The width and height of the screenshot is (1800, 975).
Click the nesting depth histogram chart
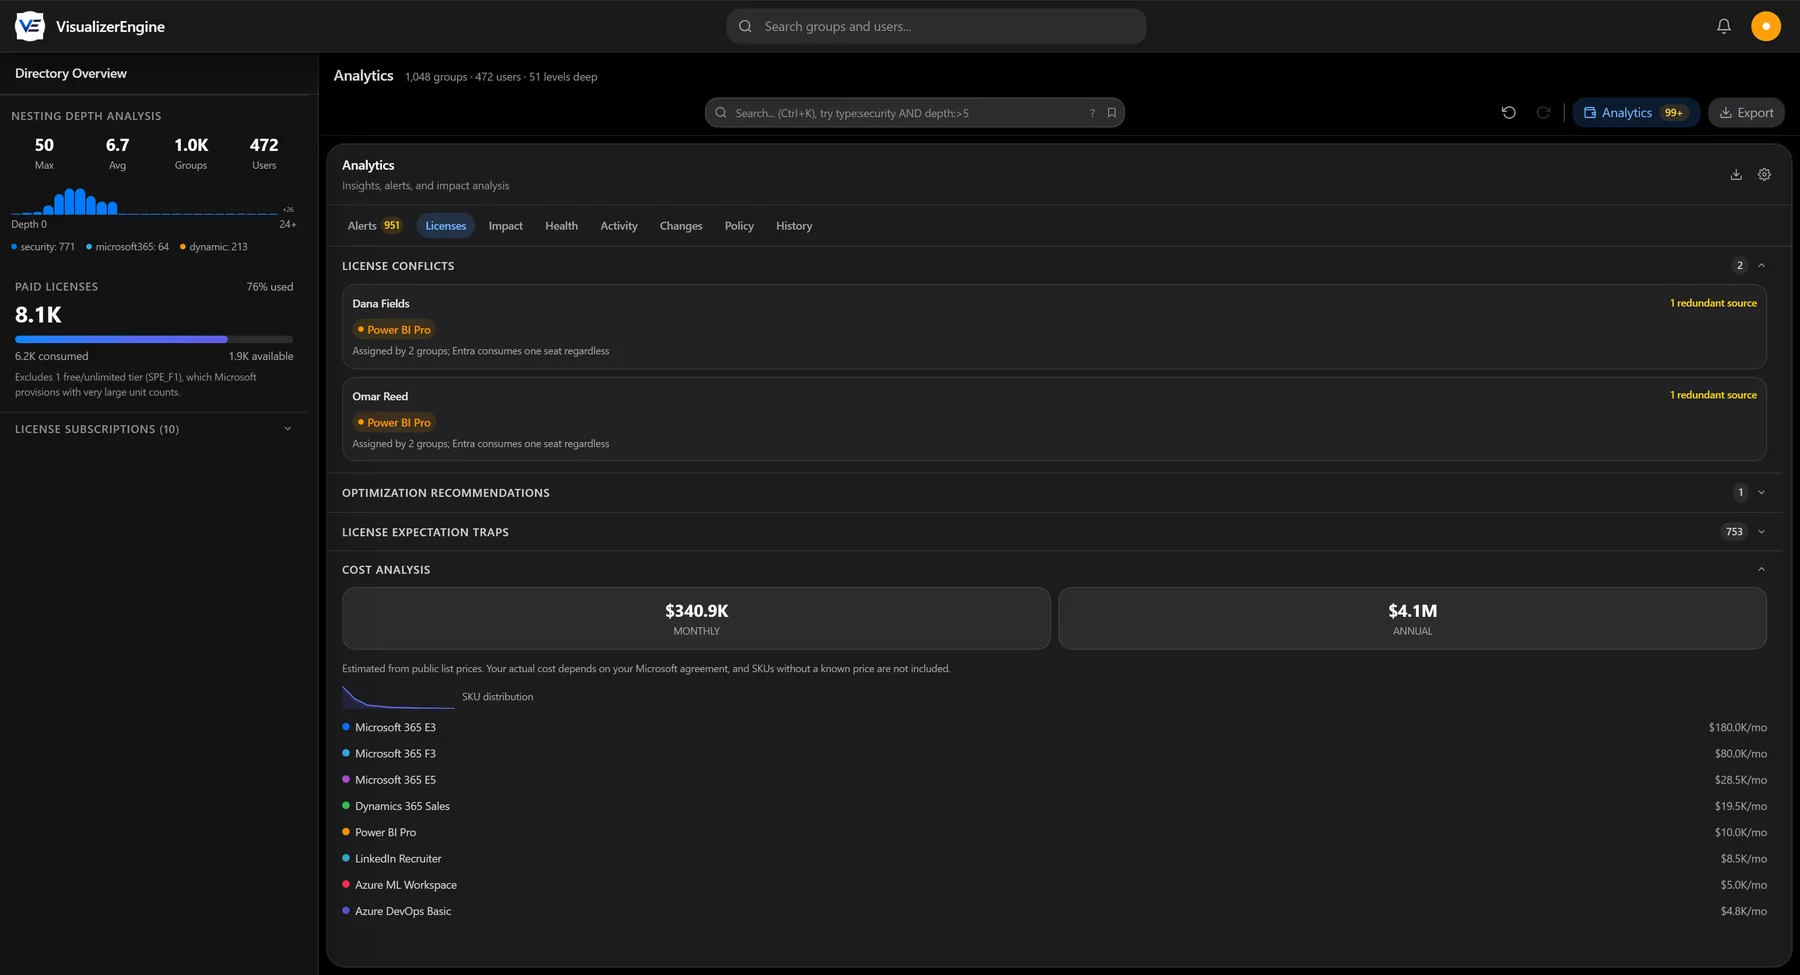click(x=145, y=201)
